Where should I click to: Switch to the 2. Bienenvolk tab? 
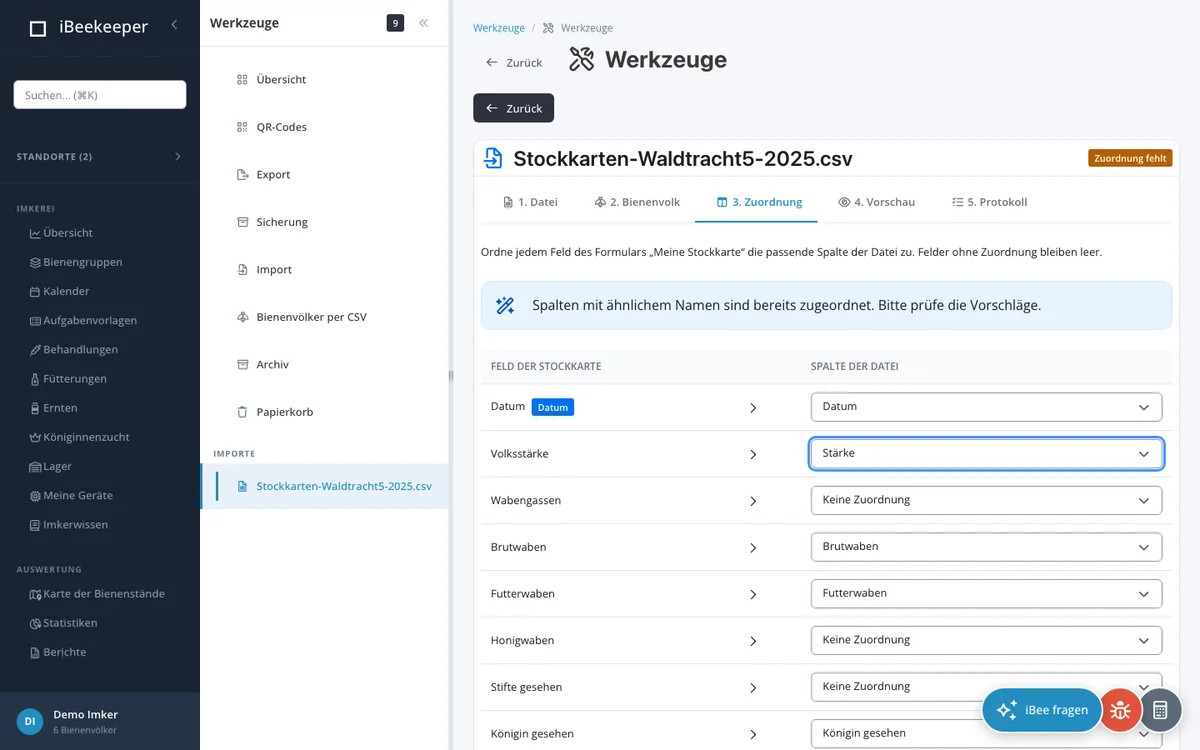(x=637, y=202)
